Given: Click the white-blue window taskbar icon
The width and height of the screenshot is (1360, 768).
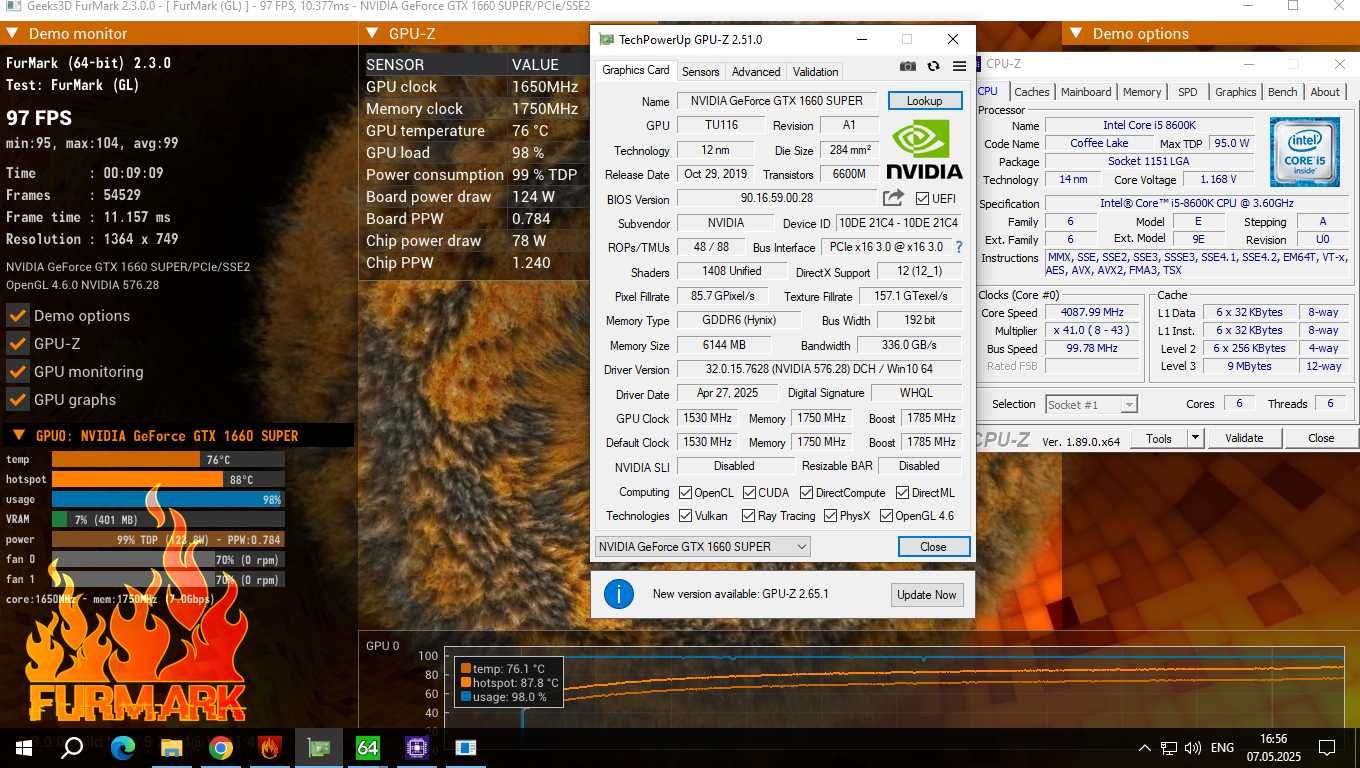Looking at the screenshot, I should coord(466,748).
